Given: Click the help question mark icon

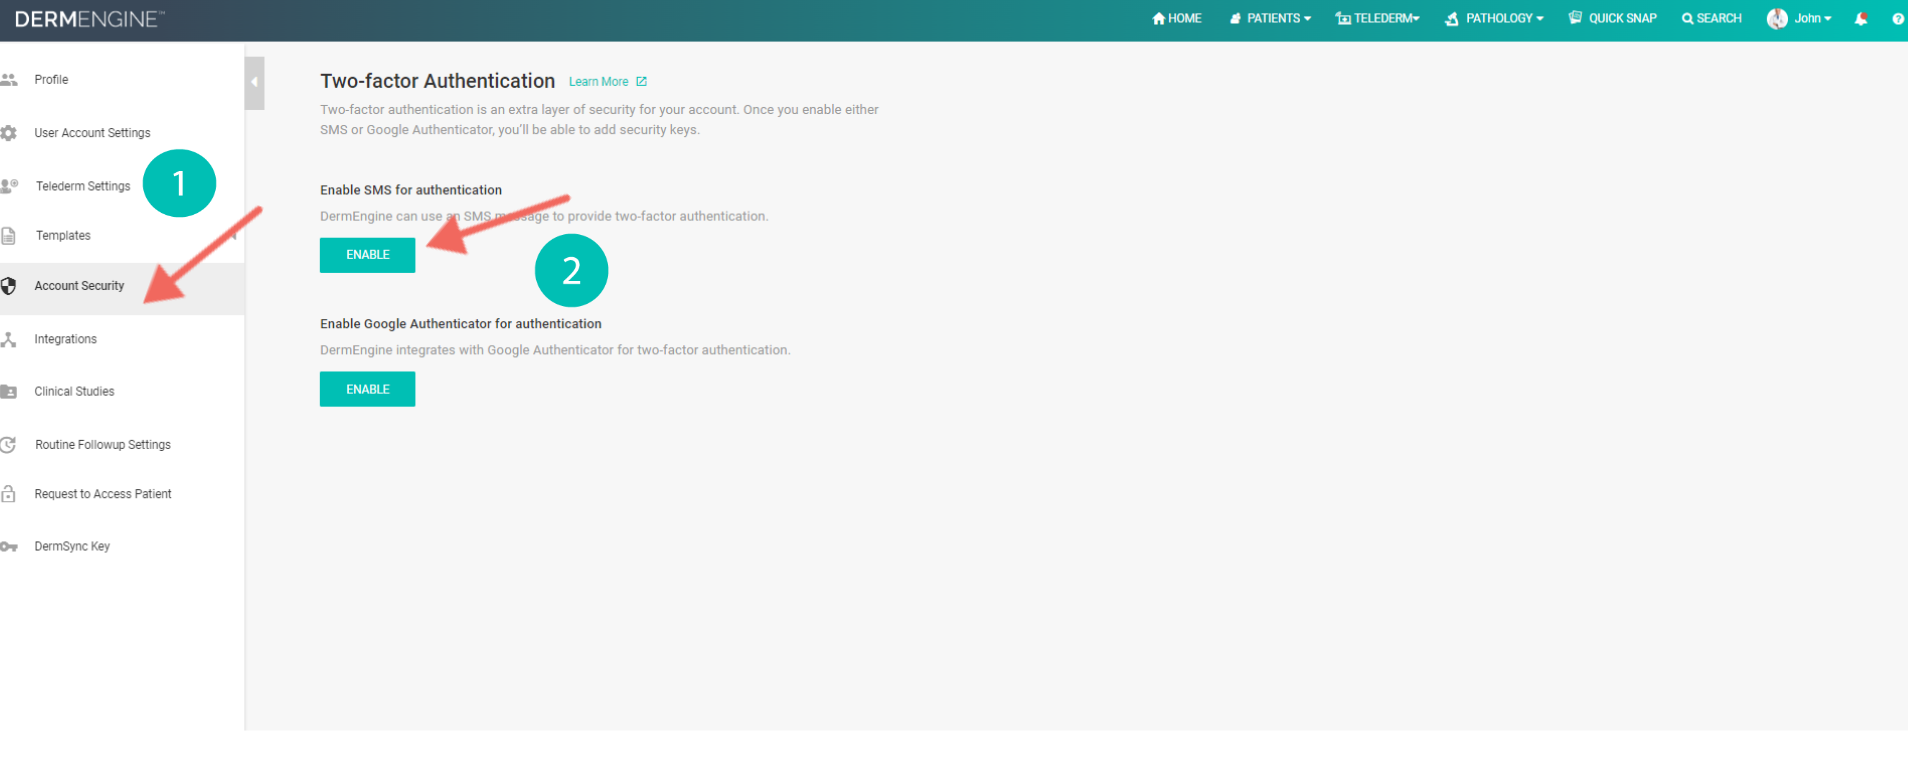Looking at the screenshot, I should pyautogui.click(x=1897, y=19).
